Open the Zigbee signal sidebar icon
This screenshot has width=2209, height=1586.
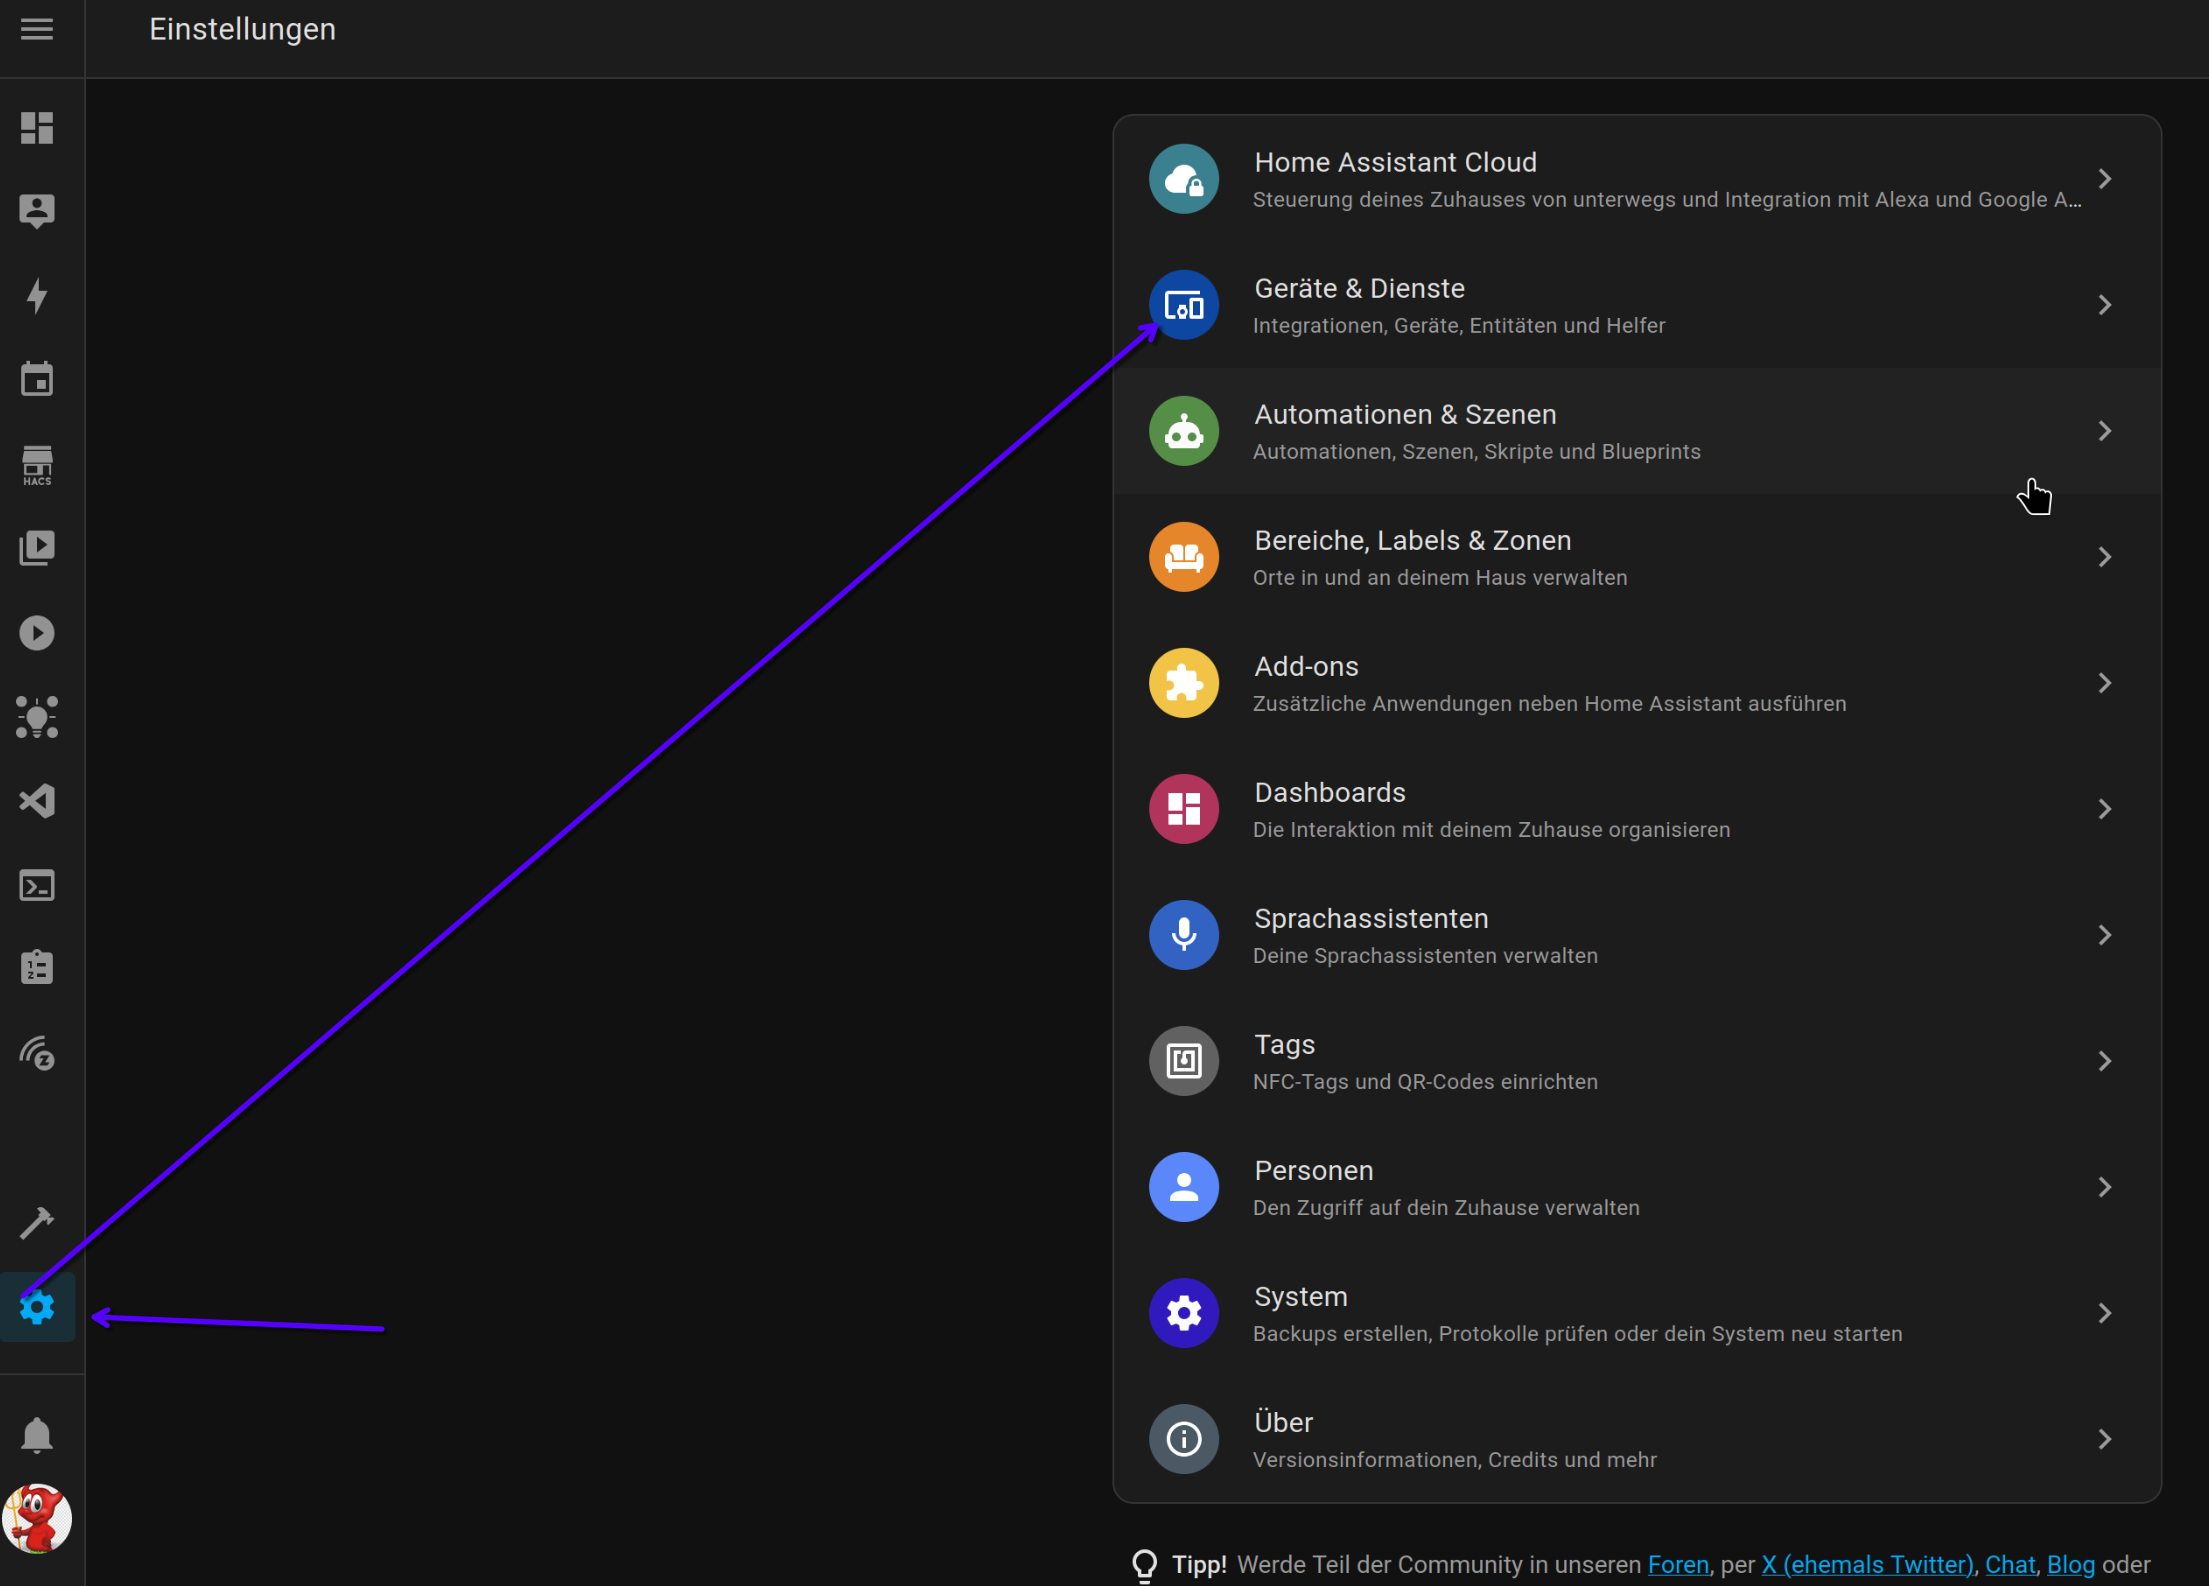[x=37, y=1053]
